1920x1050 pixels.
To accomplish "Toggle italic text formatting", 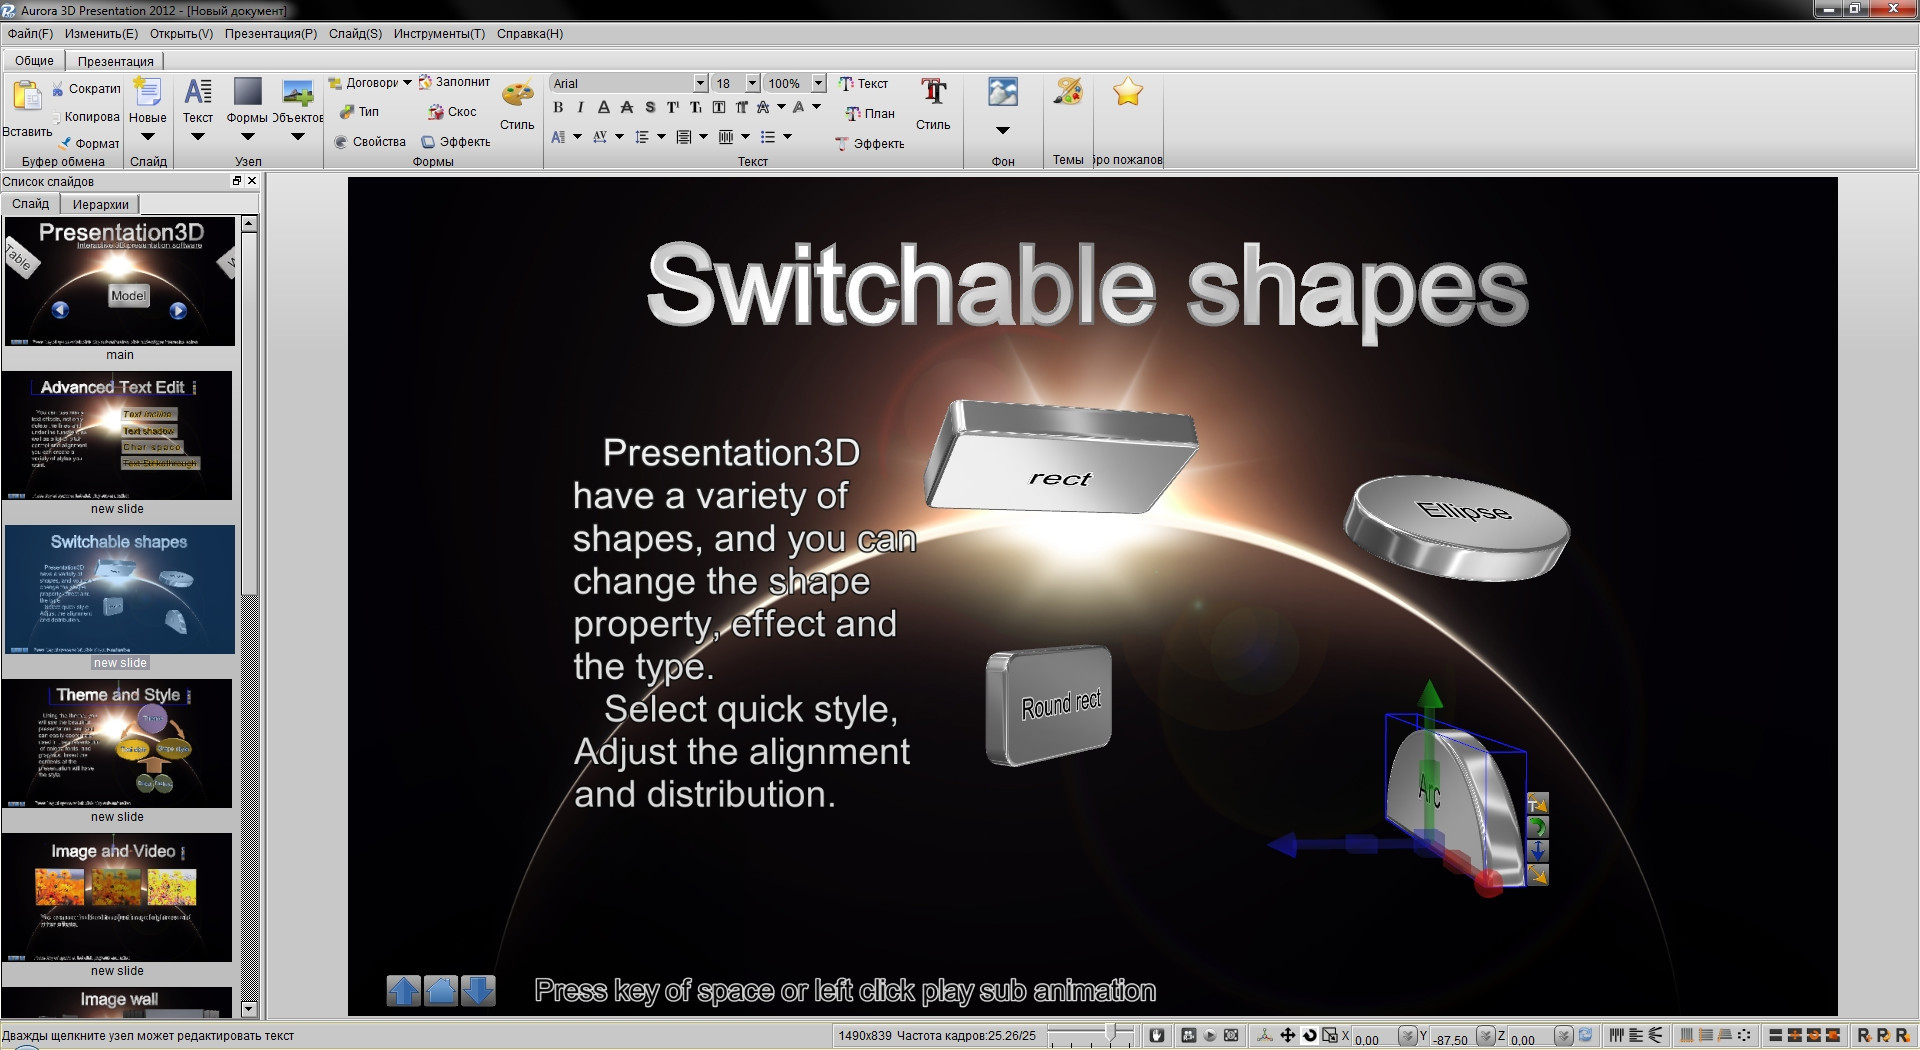I will coord(580,107).
